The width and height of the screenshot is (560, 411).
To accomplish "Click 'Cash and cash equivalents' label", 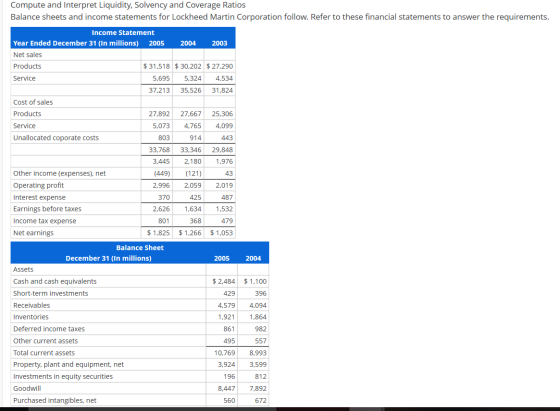I will pyautogui.click(x=55, y=281).
